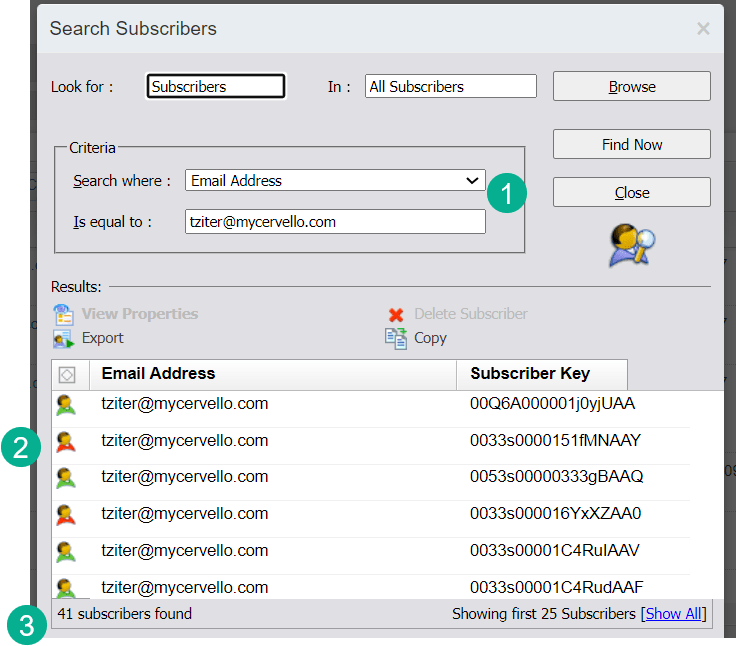Click the View Properties icon

pyautogui.click(x=64, y=314)
